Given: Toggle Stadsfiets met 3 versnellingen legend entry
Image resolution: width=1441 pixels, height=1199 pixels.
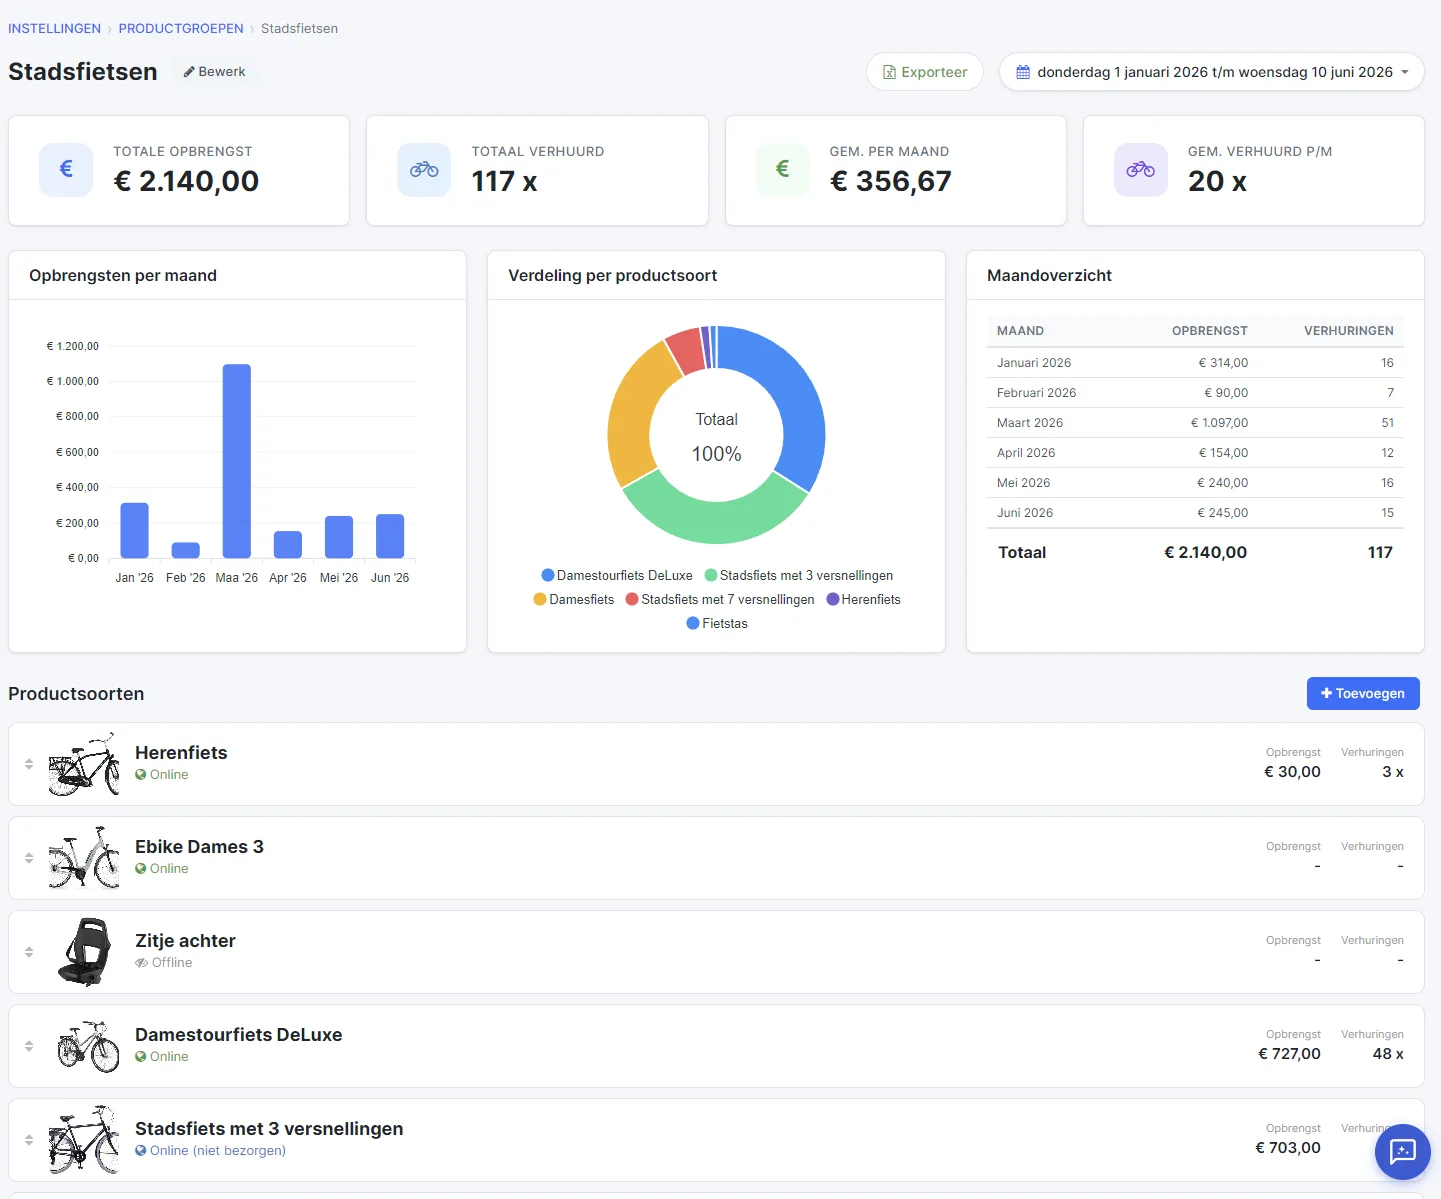Looking at the screenshot, I should point(799,575).
